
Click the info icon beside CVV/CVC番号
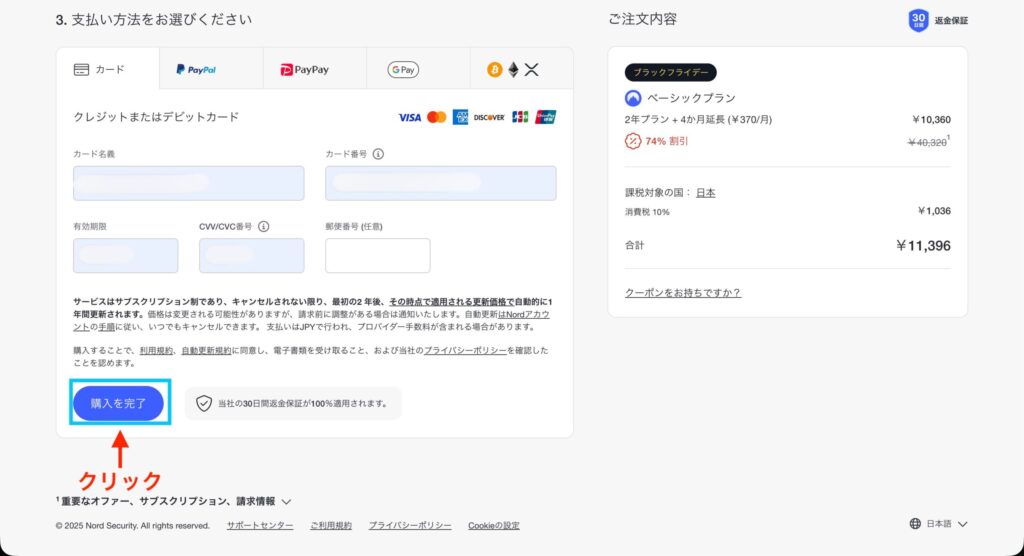point(264,227)
